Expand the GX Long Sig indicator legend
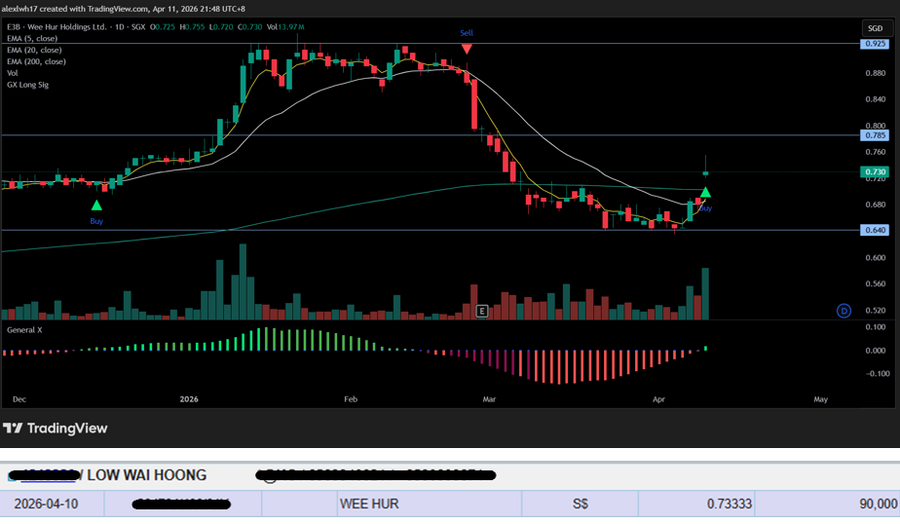The width and height of the screenshot is (900, 524). coord(28,85)
